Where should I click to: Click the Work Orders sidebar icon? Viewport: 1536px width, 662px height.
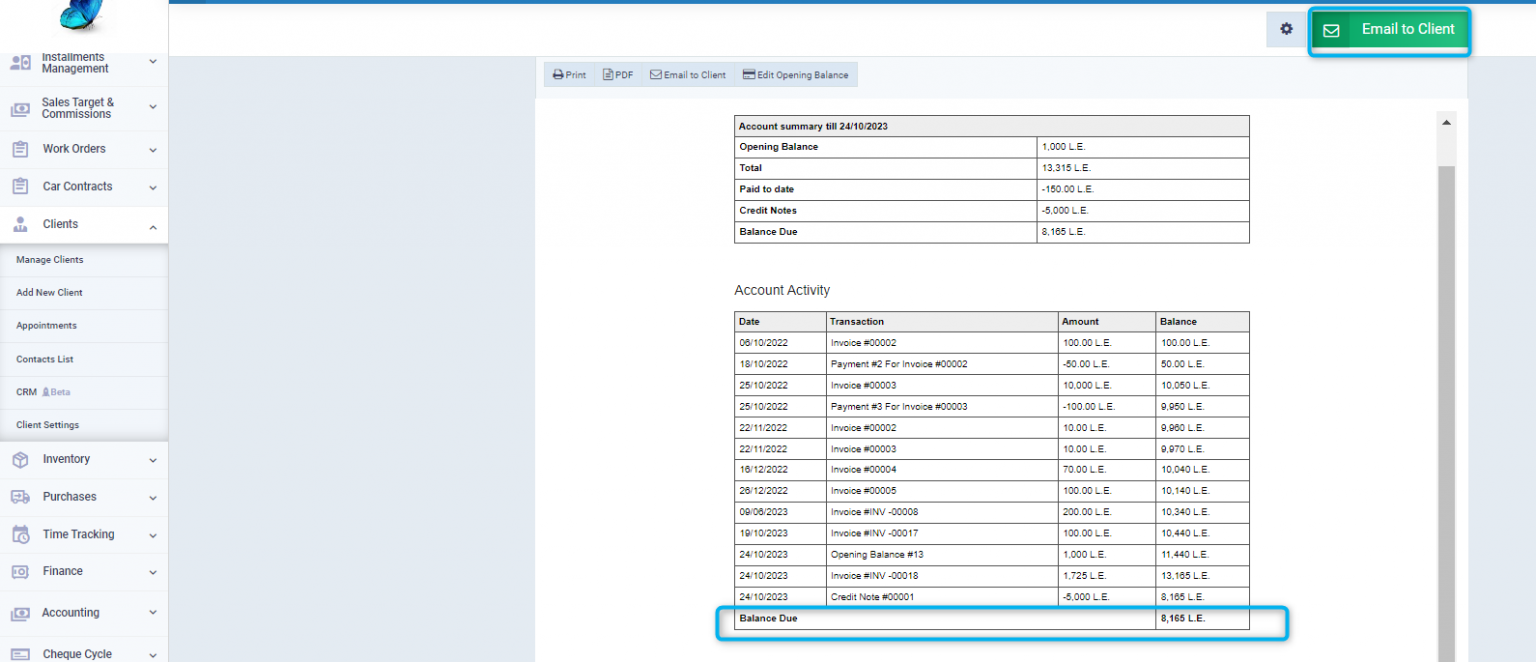(x=22, y=149)
